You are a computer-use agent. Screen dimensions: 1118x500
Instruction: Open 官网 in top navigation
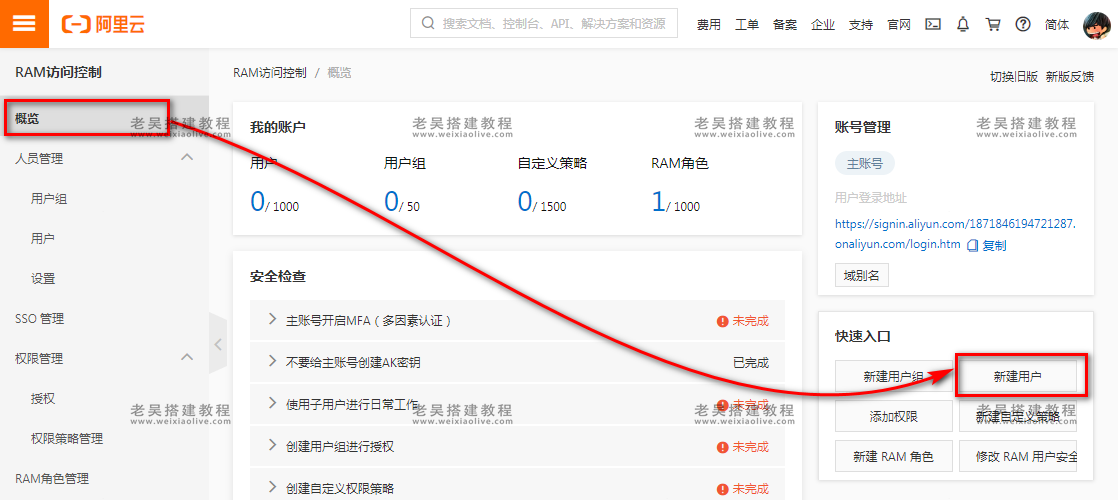(899, 24)
